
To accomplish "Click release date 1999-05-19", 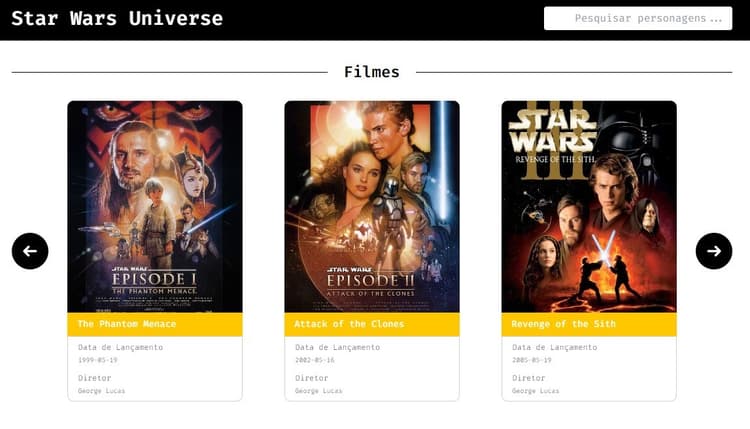I will (98, 360).
